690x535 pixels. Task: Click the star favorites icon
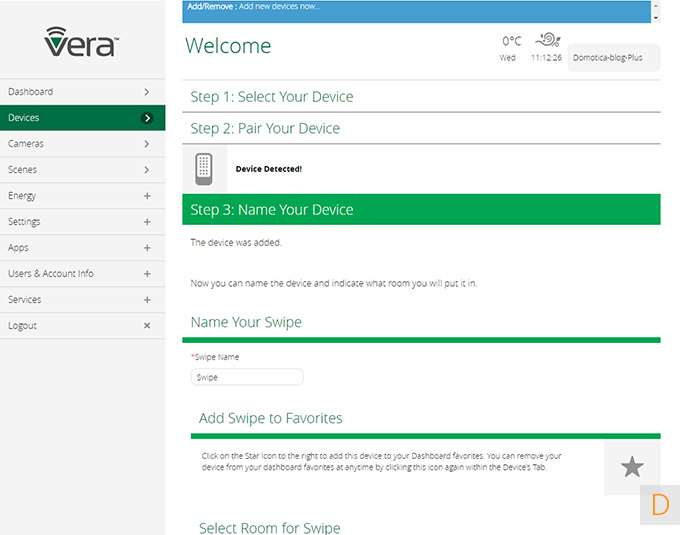(632, 467)
